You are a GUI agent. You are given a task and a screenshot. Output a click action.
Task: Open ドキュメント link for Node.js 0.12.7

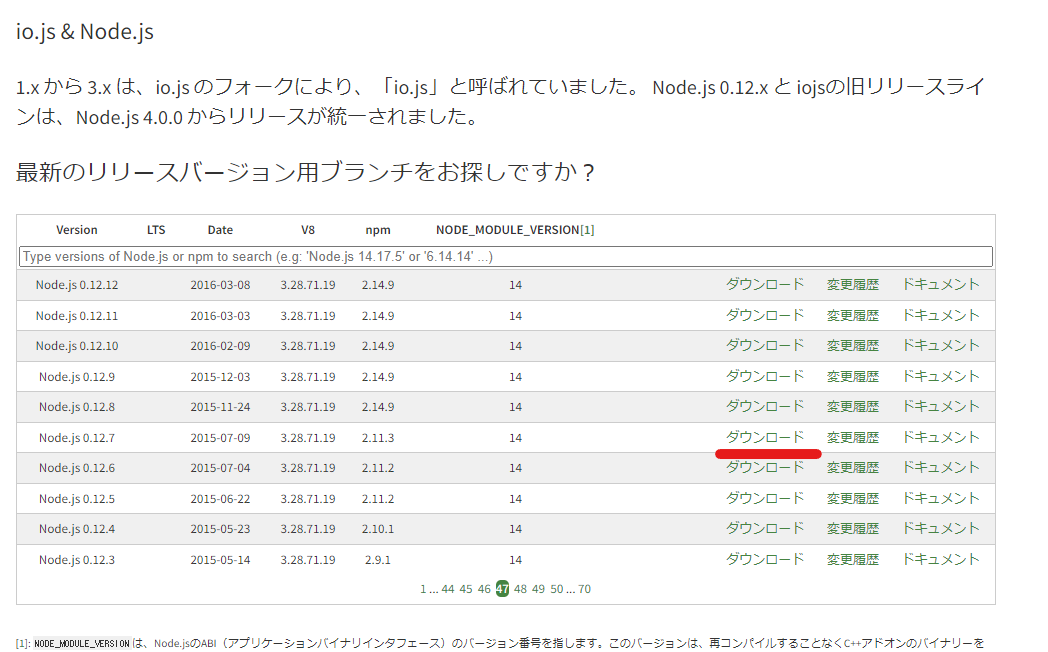(940, 438)
